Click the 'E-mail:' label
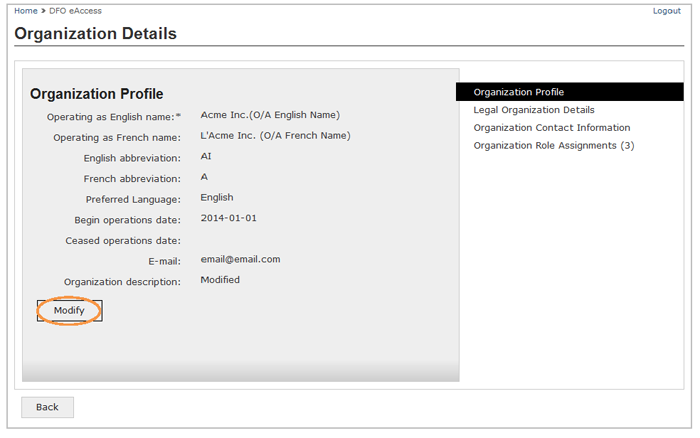Screen dimensions: 700x438 pos(164,261)
